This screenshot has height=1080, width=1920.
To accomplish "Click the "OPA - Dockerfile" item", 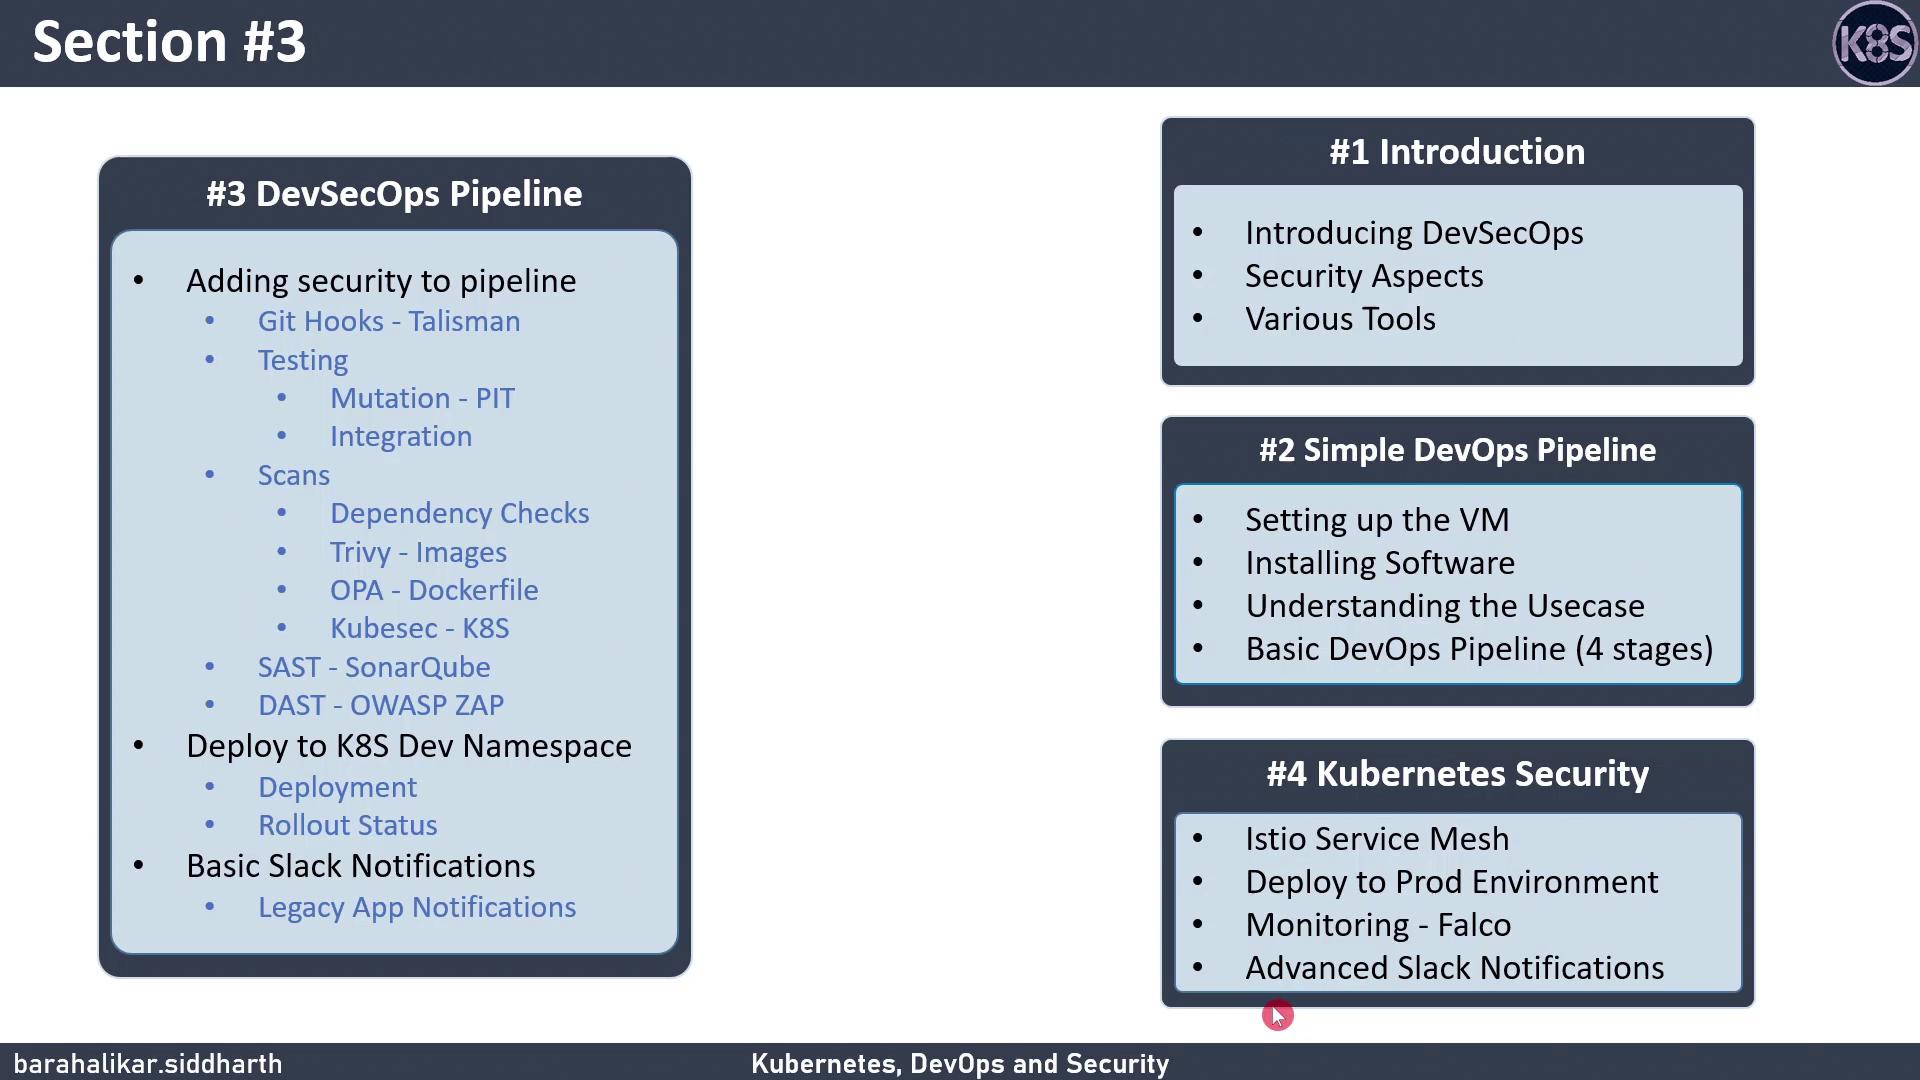I will pyautogui.click(x=434, y=590).
